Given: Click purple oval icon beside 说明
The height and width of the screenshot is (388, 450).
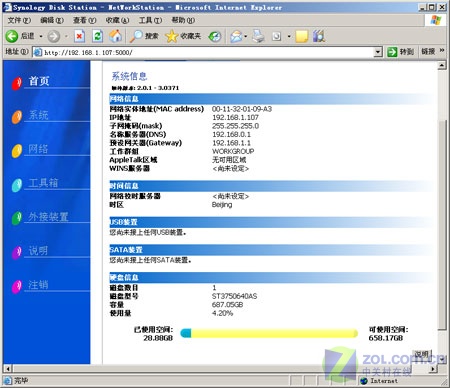Looking at the screenshot, I should [x=17, y=252].
